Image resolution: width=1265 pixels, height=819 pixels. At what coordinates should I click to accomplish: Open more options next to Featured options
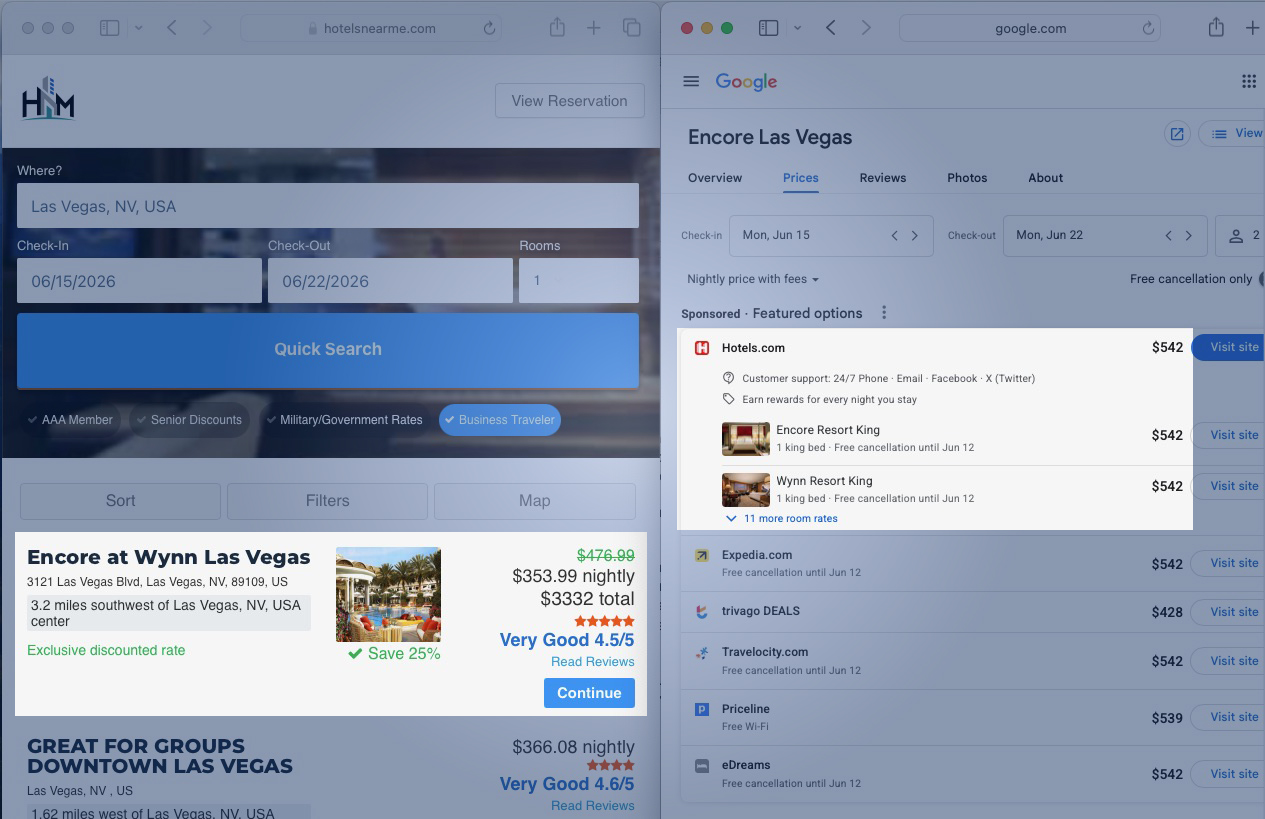pyautogui.click(x=884, y=313)
